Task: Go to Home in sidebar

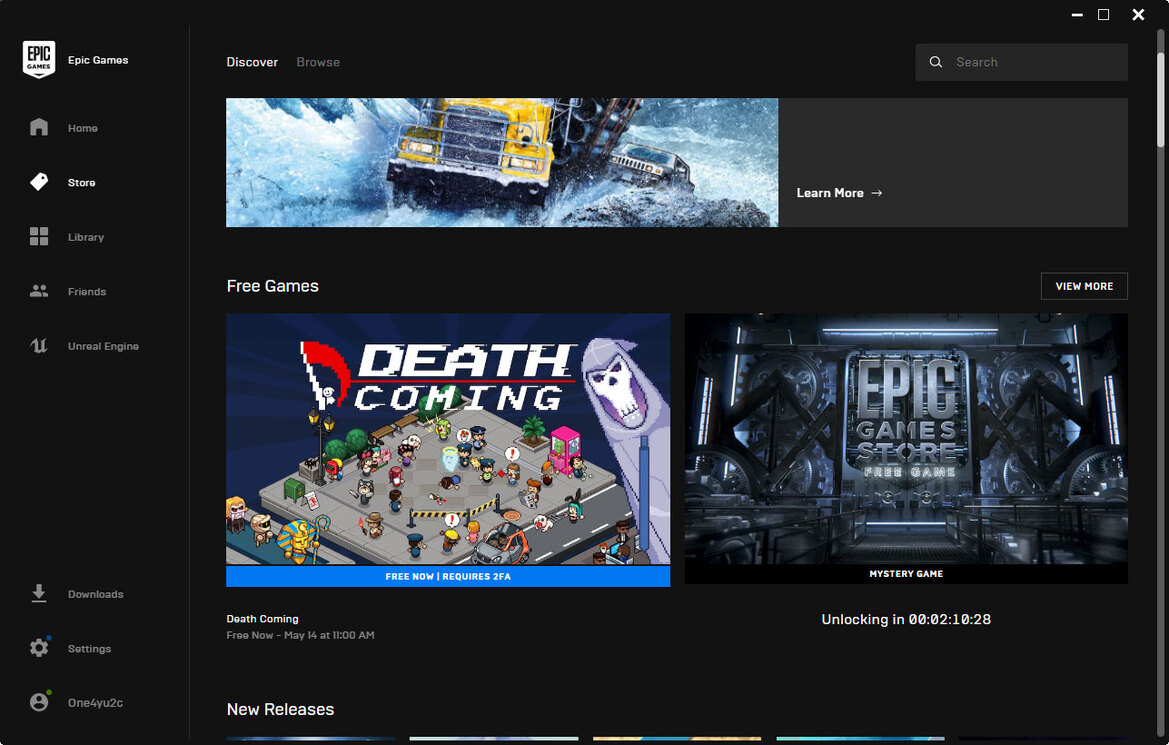Action: point(83,128)
